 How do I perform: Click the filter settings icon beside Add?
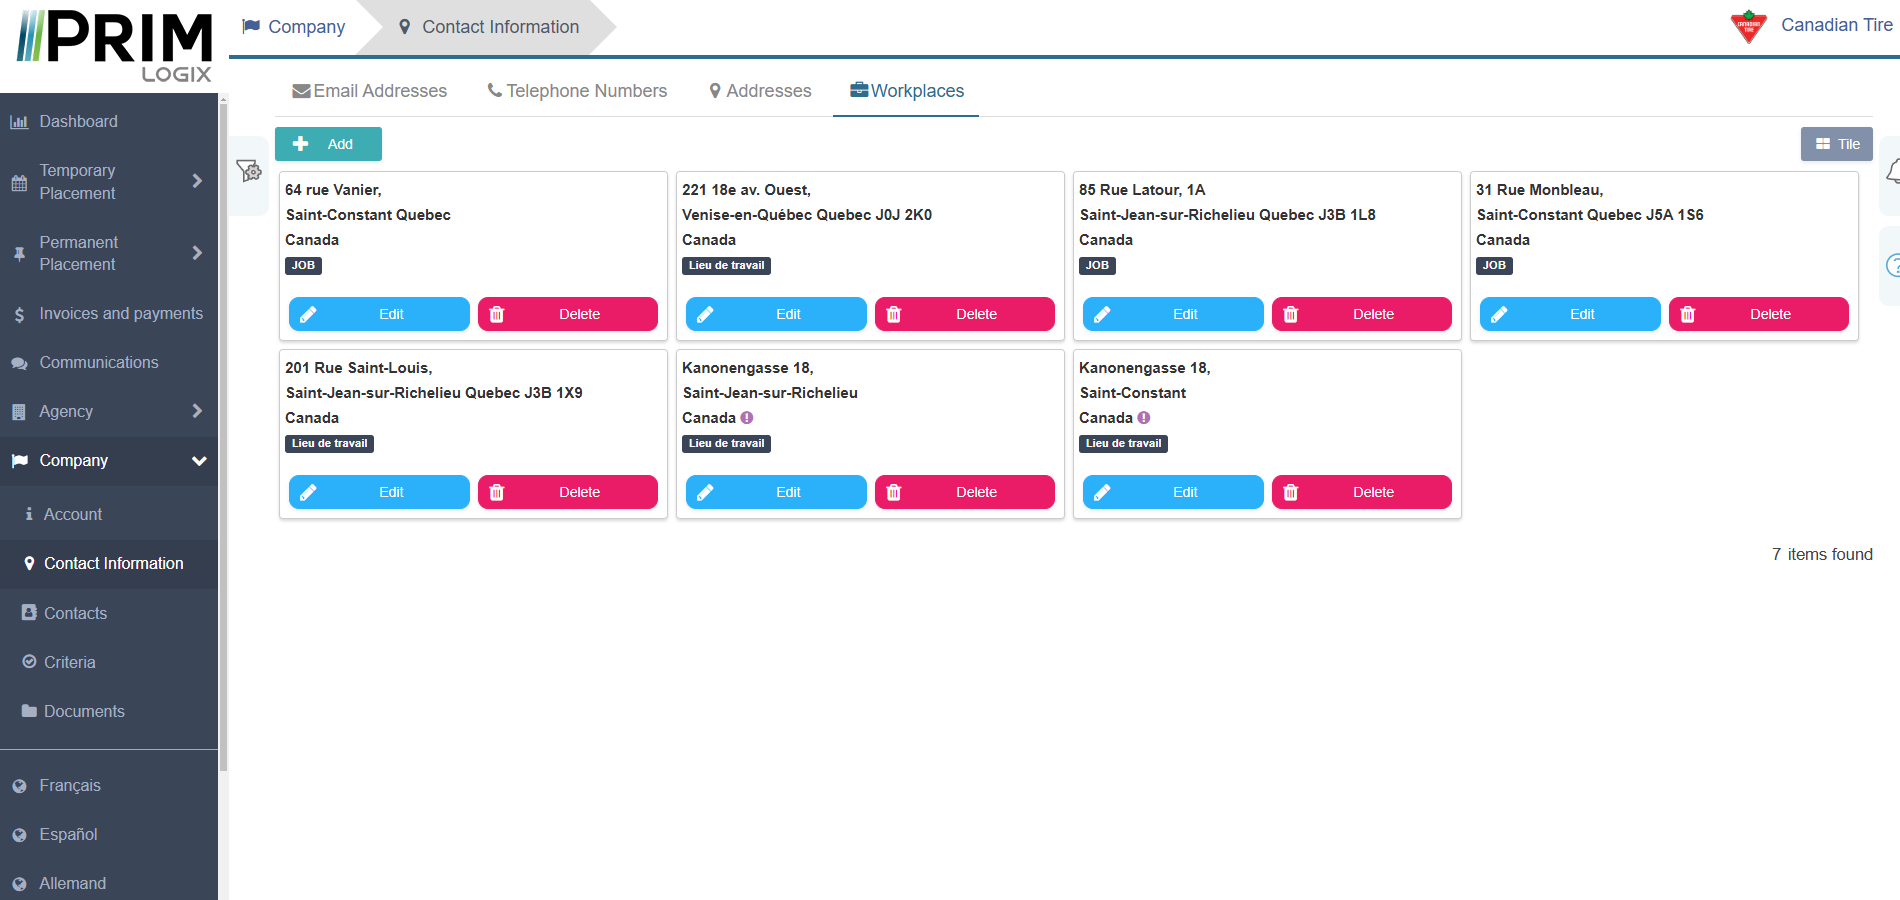click(248, 171)
